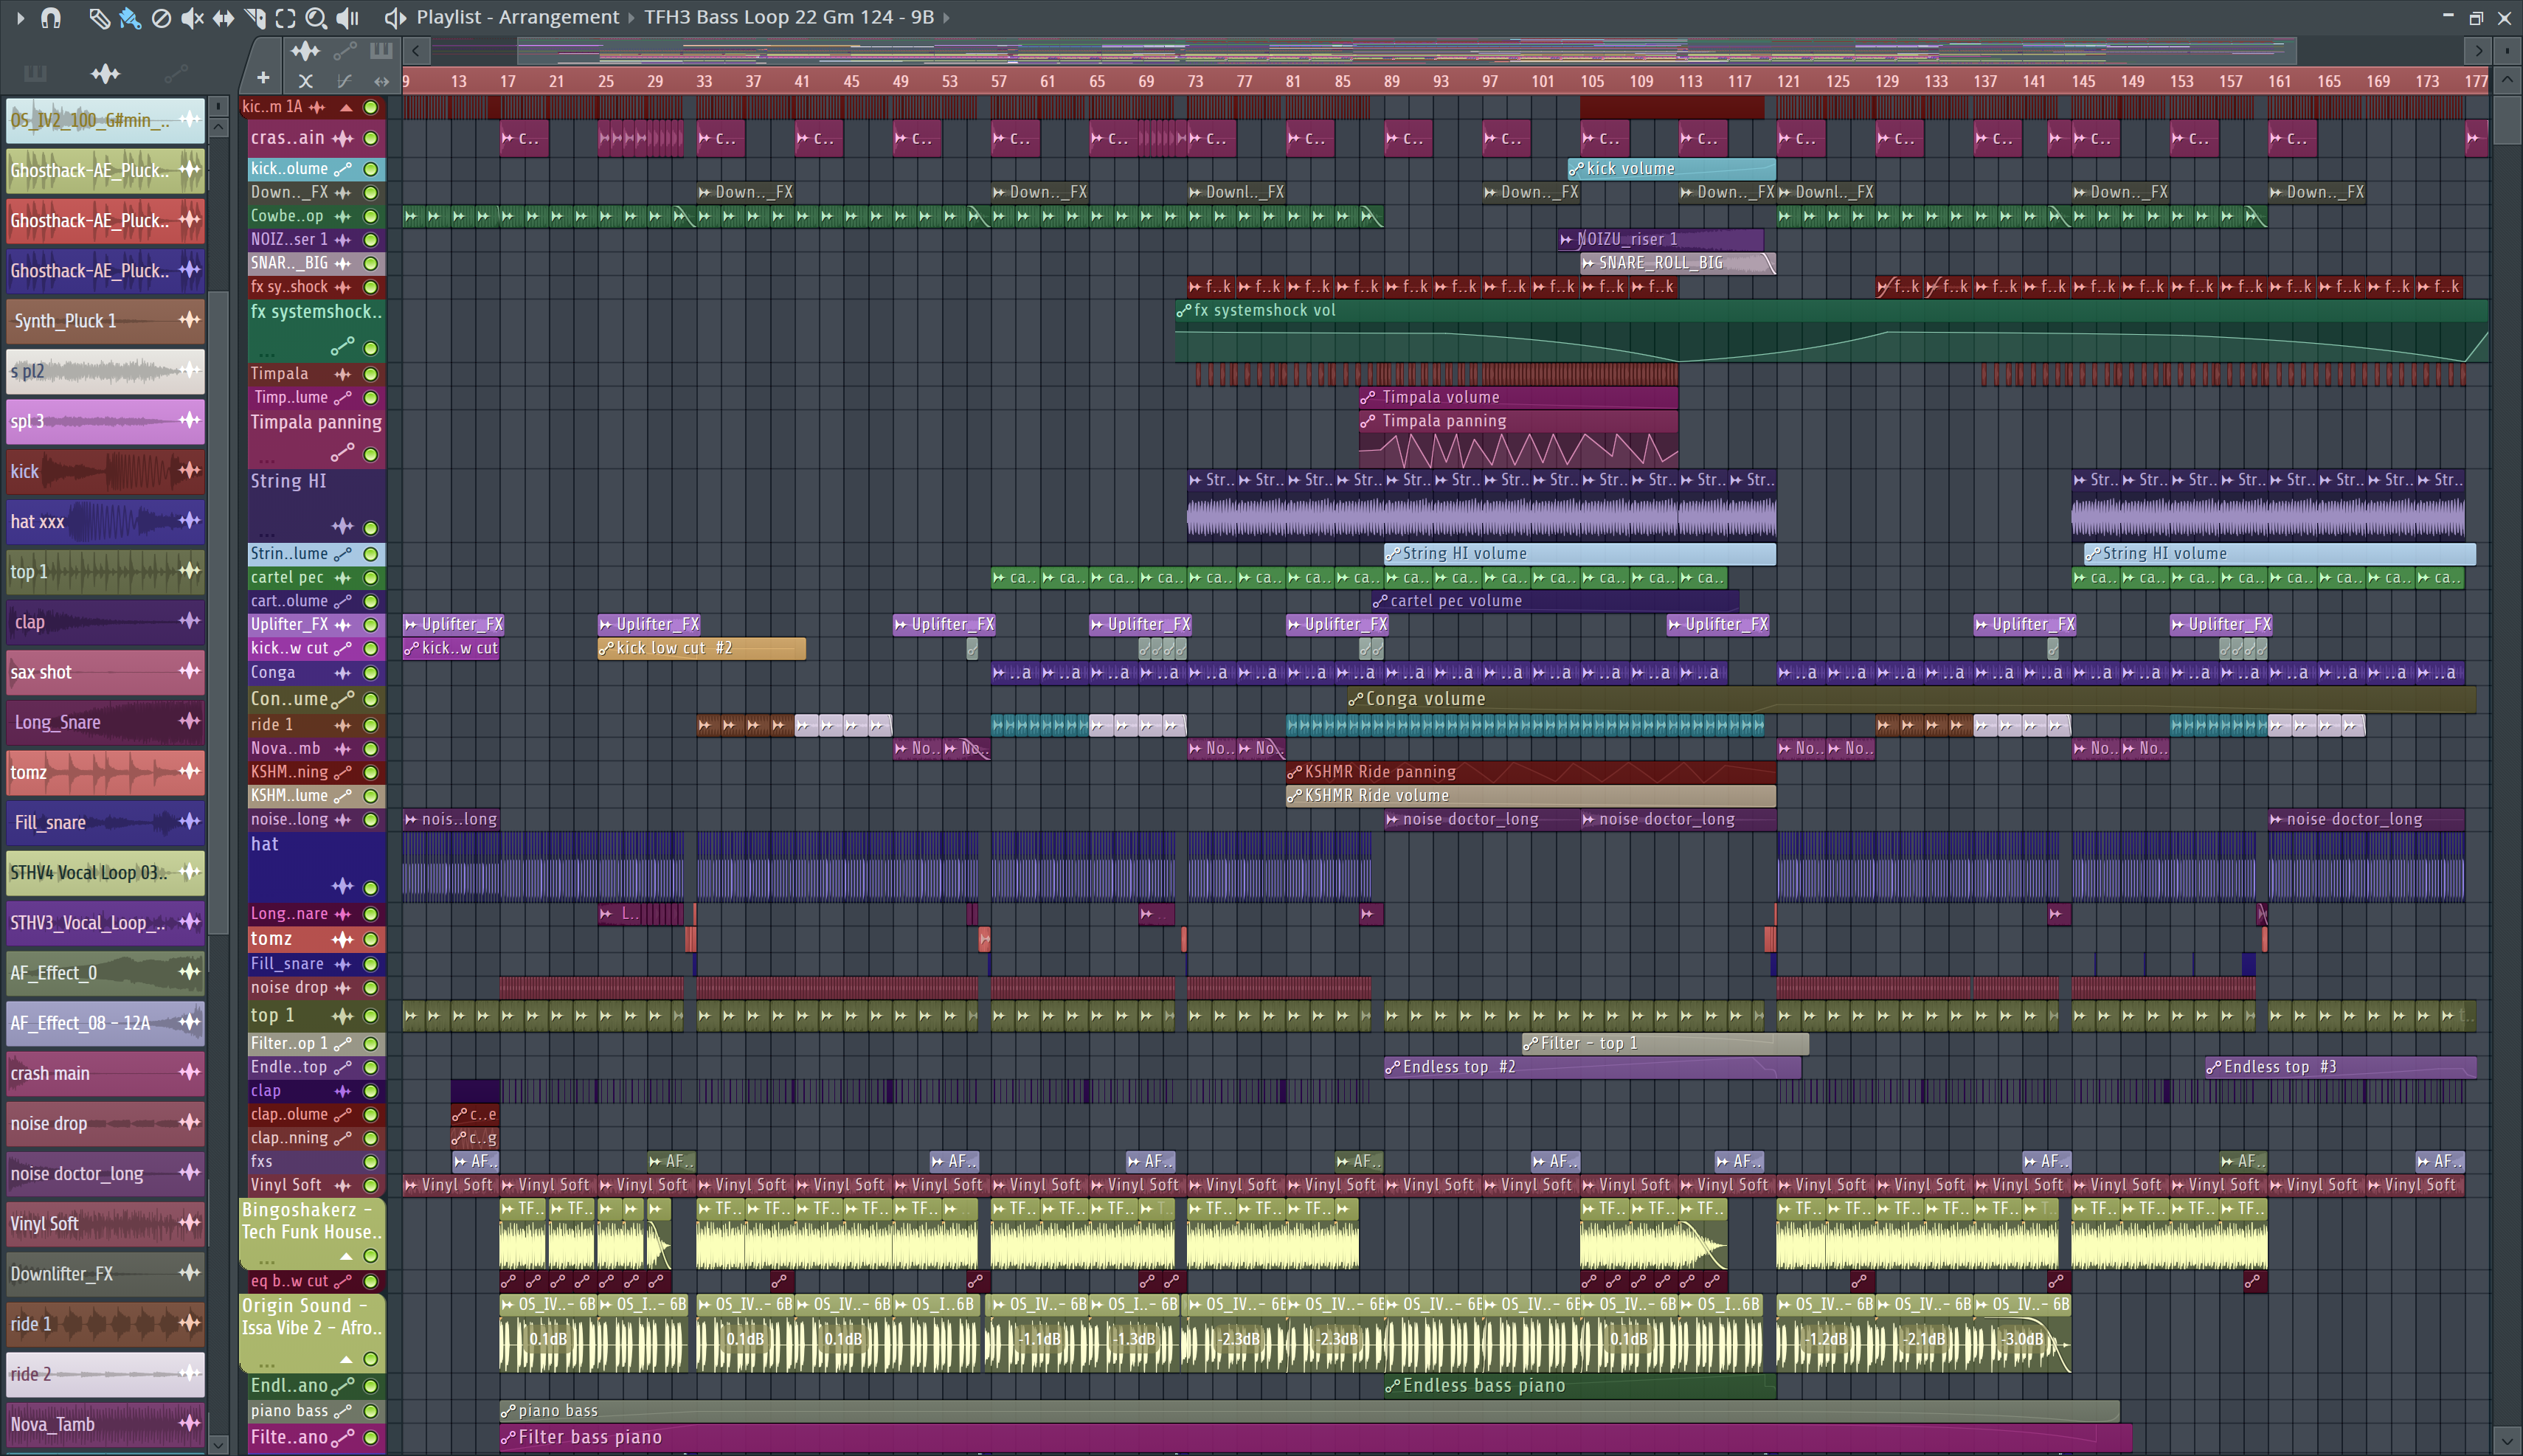The width and height of the screenshot is (2523, 1456).
Task: Select the Endless bass piano automation clip
Action: click(1580, 1386)
